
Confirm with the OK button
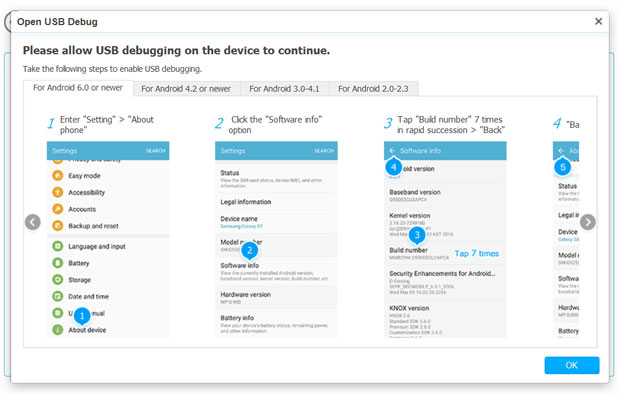(x=571, y=365)
